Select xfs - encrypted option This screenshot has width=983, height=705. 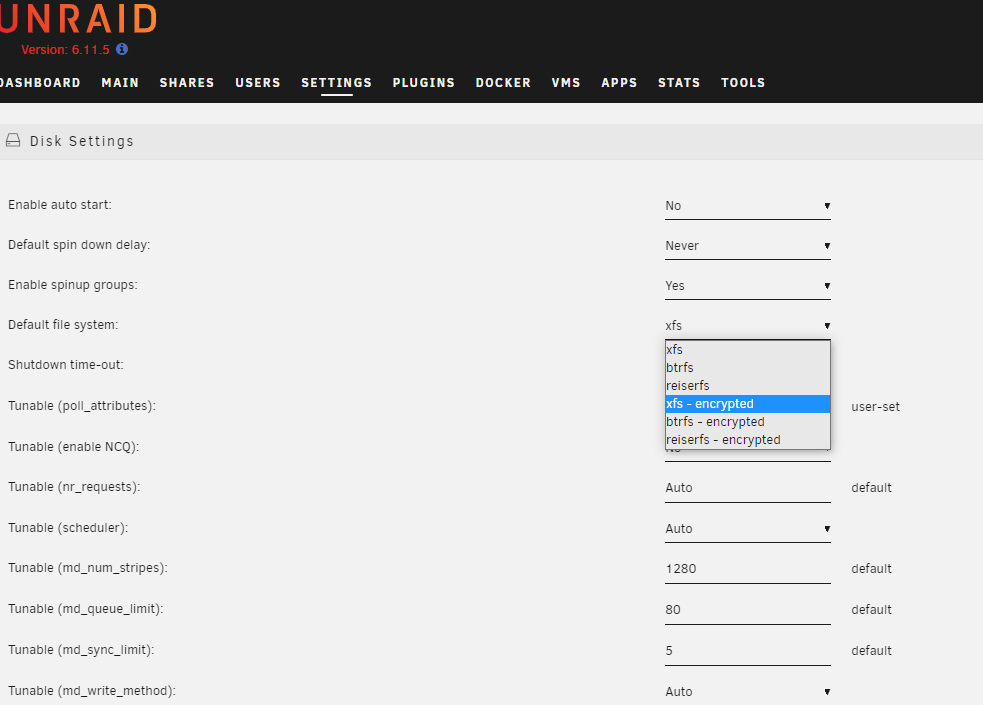pos(748,404)
